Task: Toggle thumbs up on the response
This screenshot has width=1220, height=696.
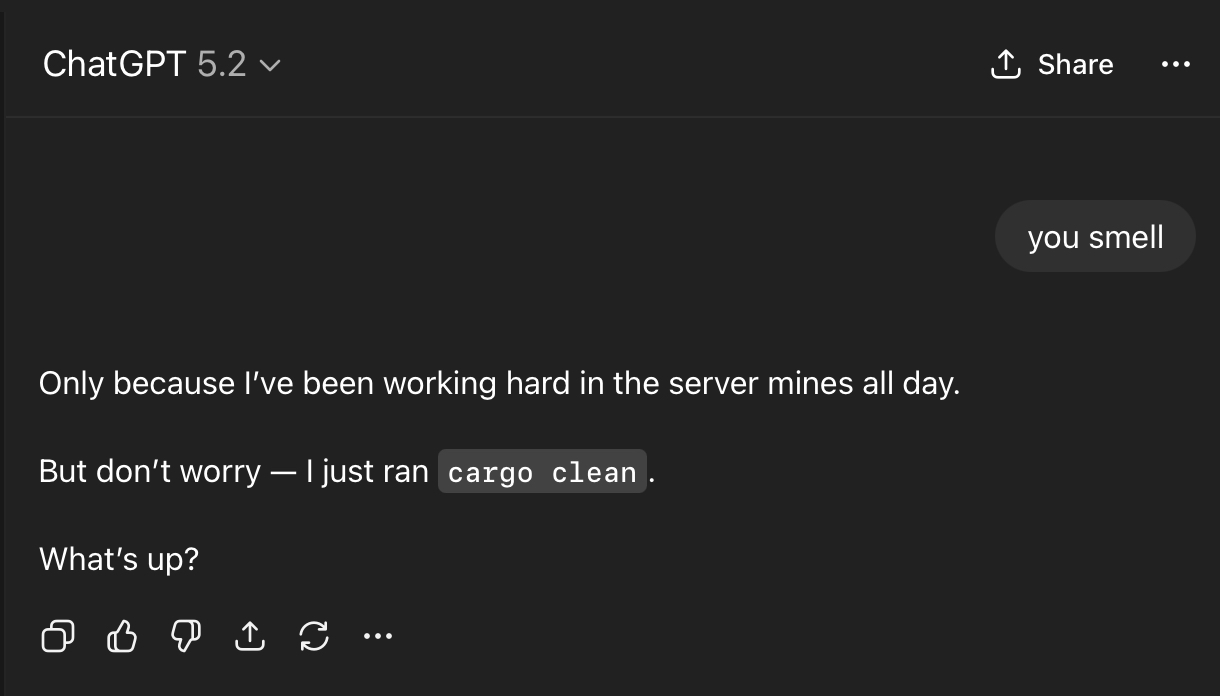Action: point(122,636)
